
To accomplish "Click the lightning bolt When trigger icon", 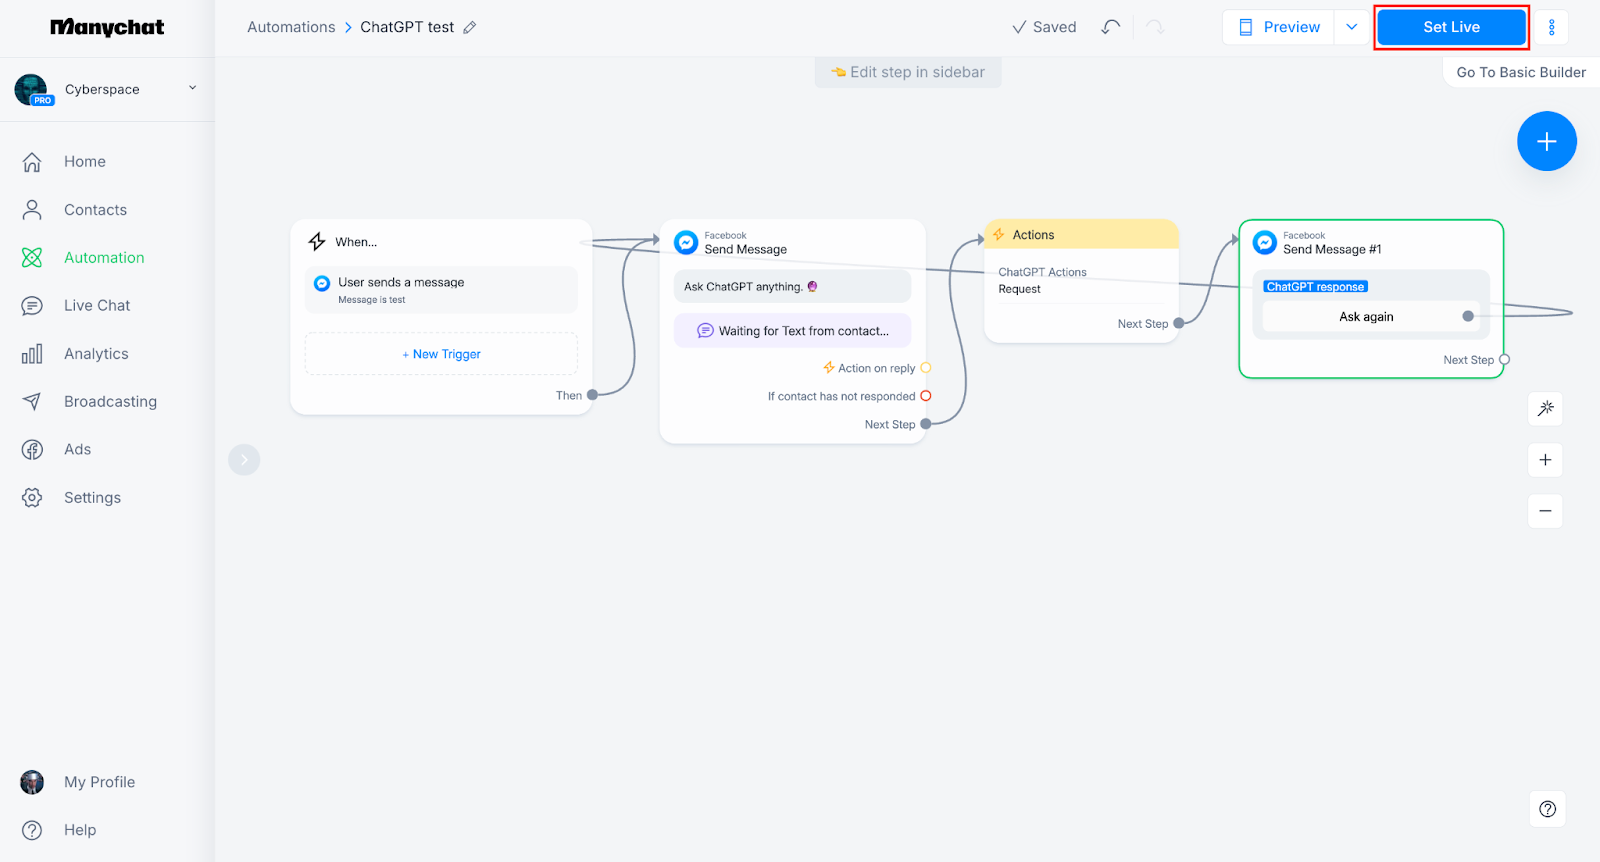I will click(317, 241).
